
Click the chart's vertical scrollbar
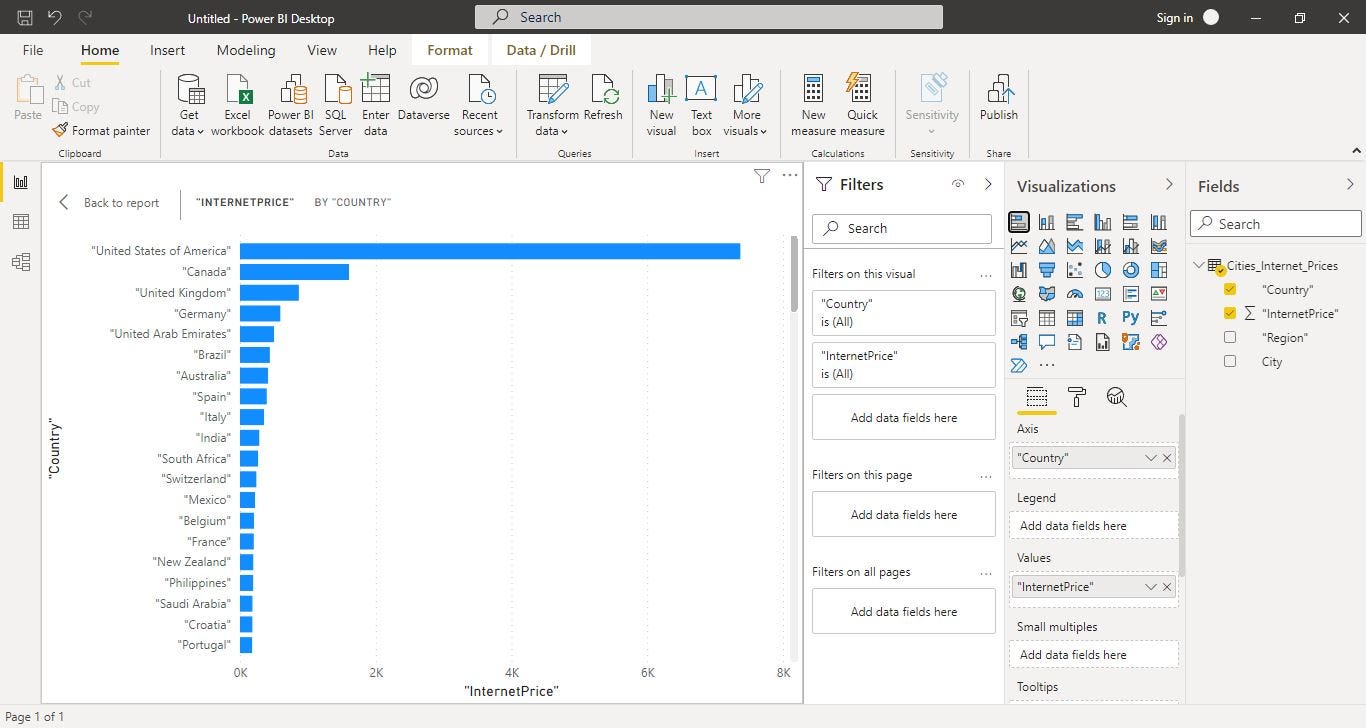point(795,275)
